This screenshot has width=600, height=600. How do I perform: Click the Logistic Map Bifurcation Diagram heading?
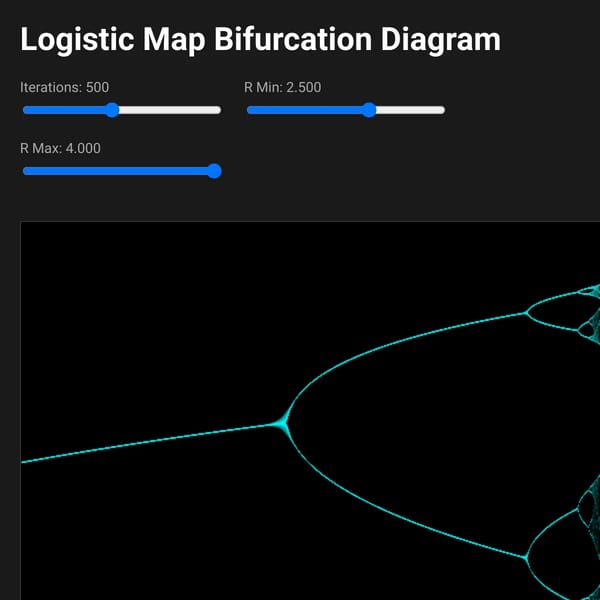tap(260, 39)
